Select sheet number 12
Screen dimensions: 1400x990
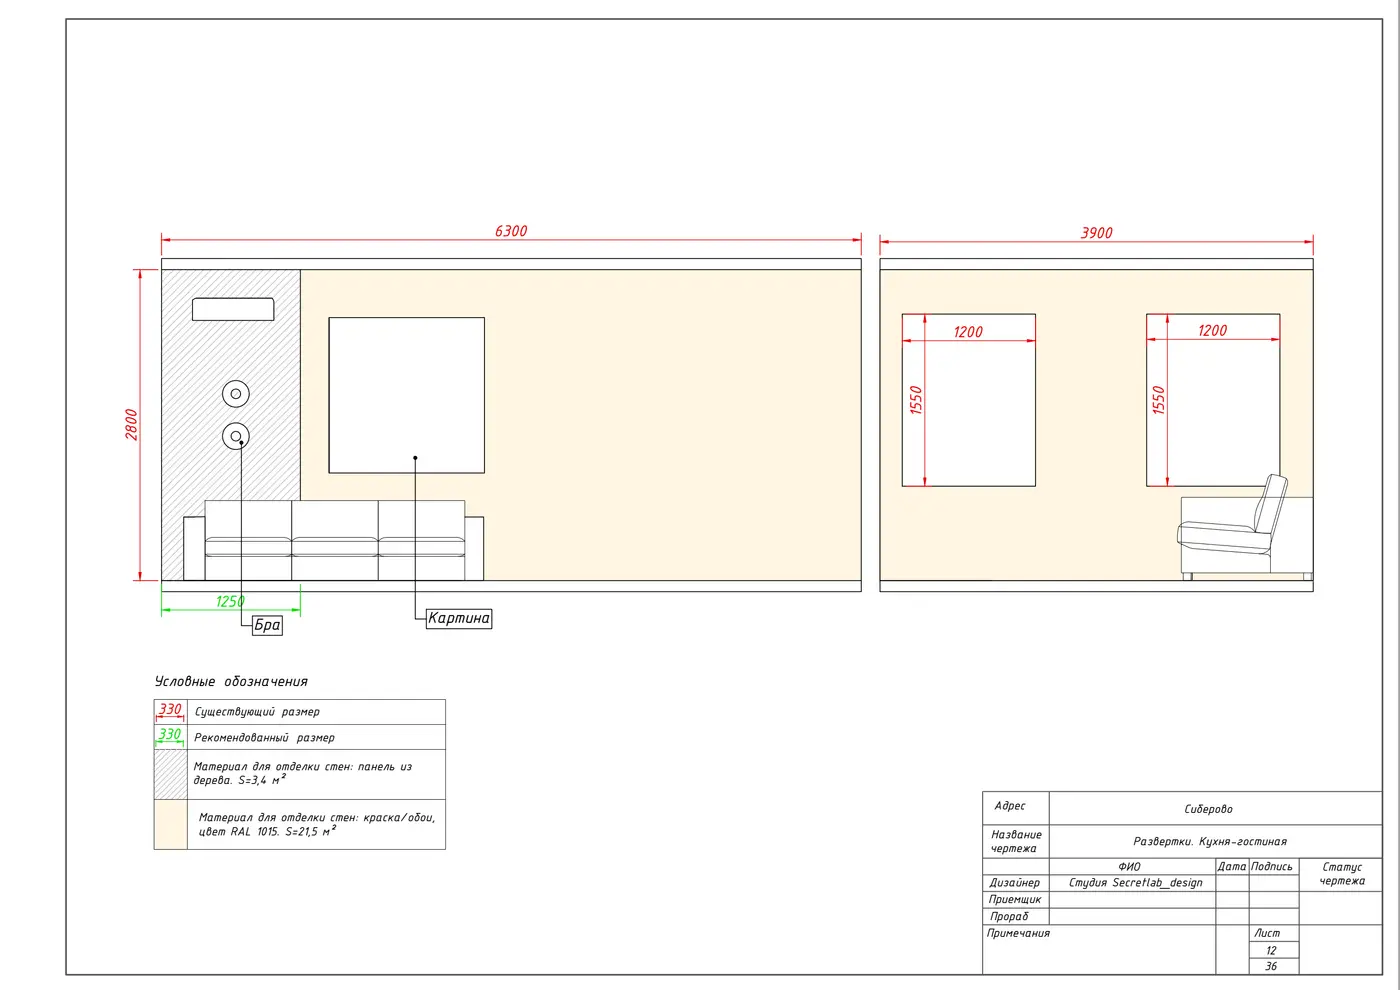[1271, 950]
